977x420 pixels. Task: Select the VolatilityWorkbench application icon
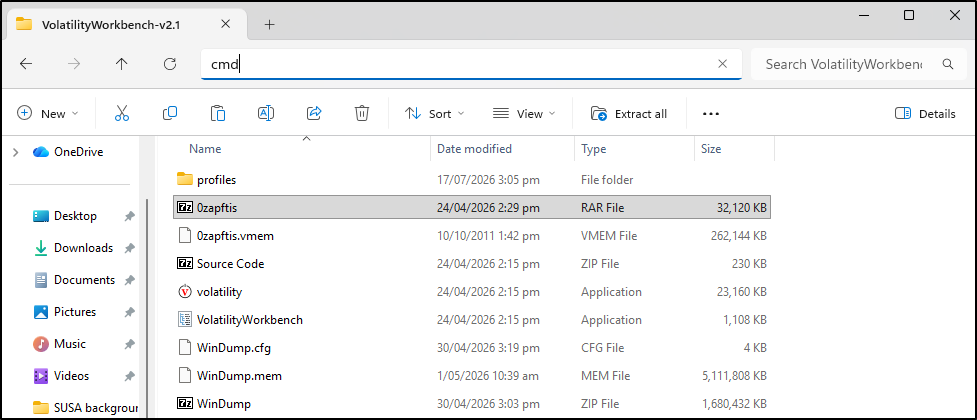tap(184, 320)
